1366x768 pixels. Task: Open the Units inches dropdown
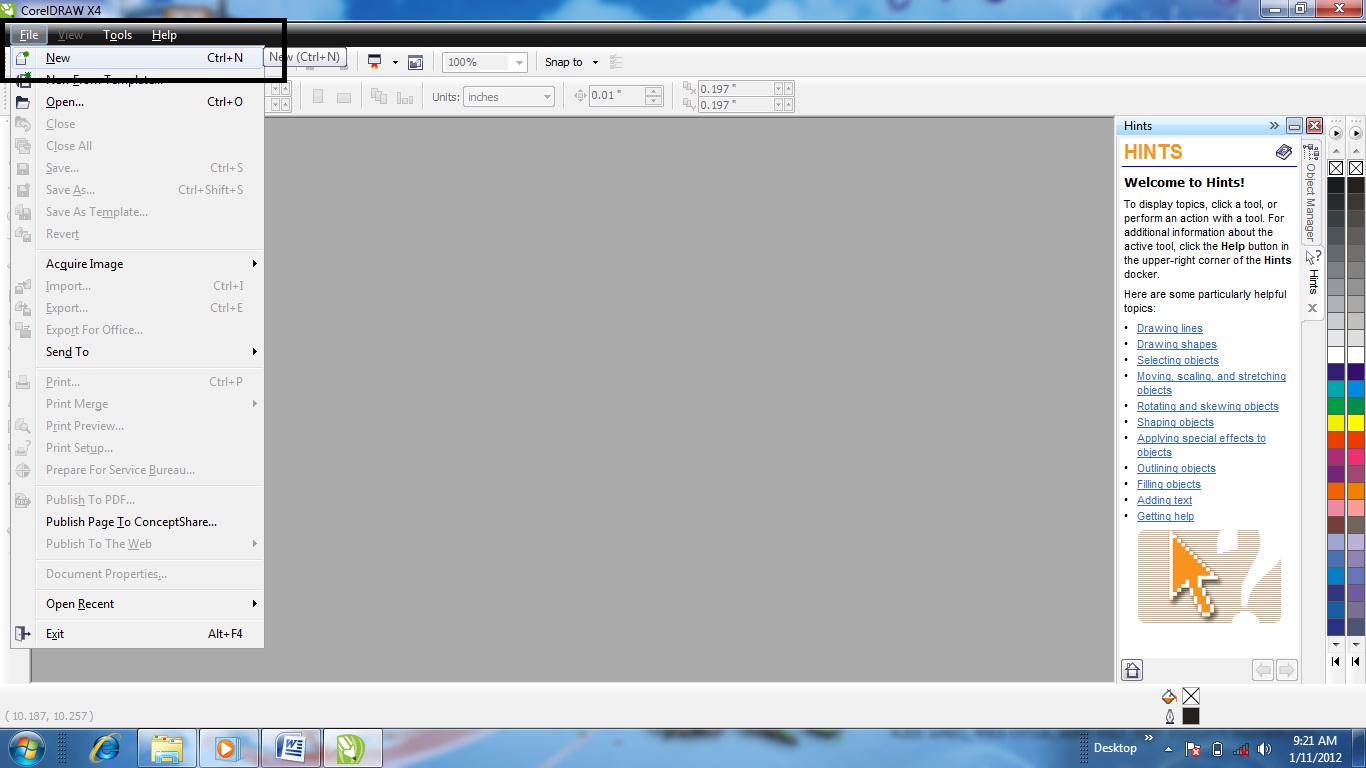coord(546,97)
